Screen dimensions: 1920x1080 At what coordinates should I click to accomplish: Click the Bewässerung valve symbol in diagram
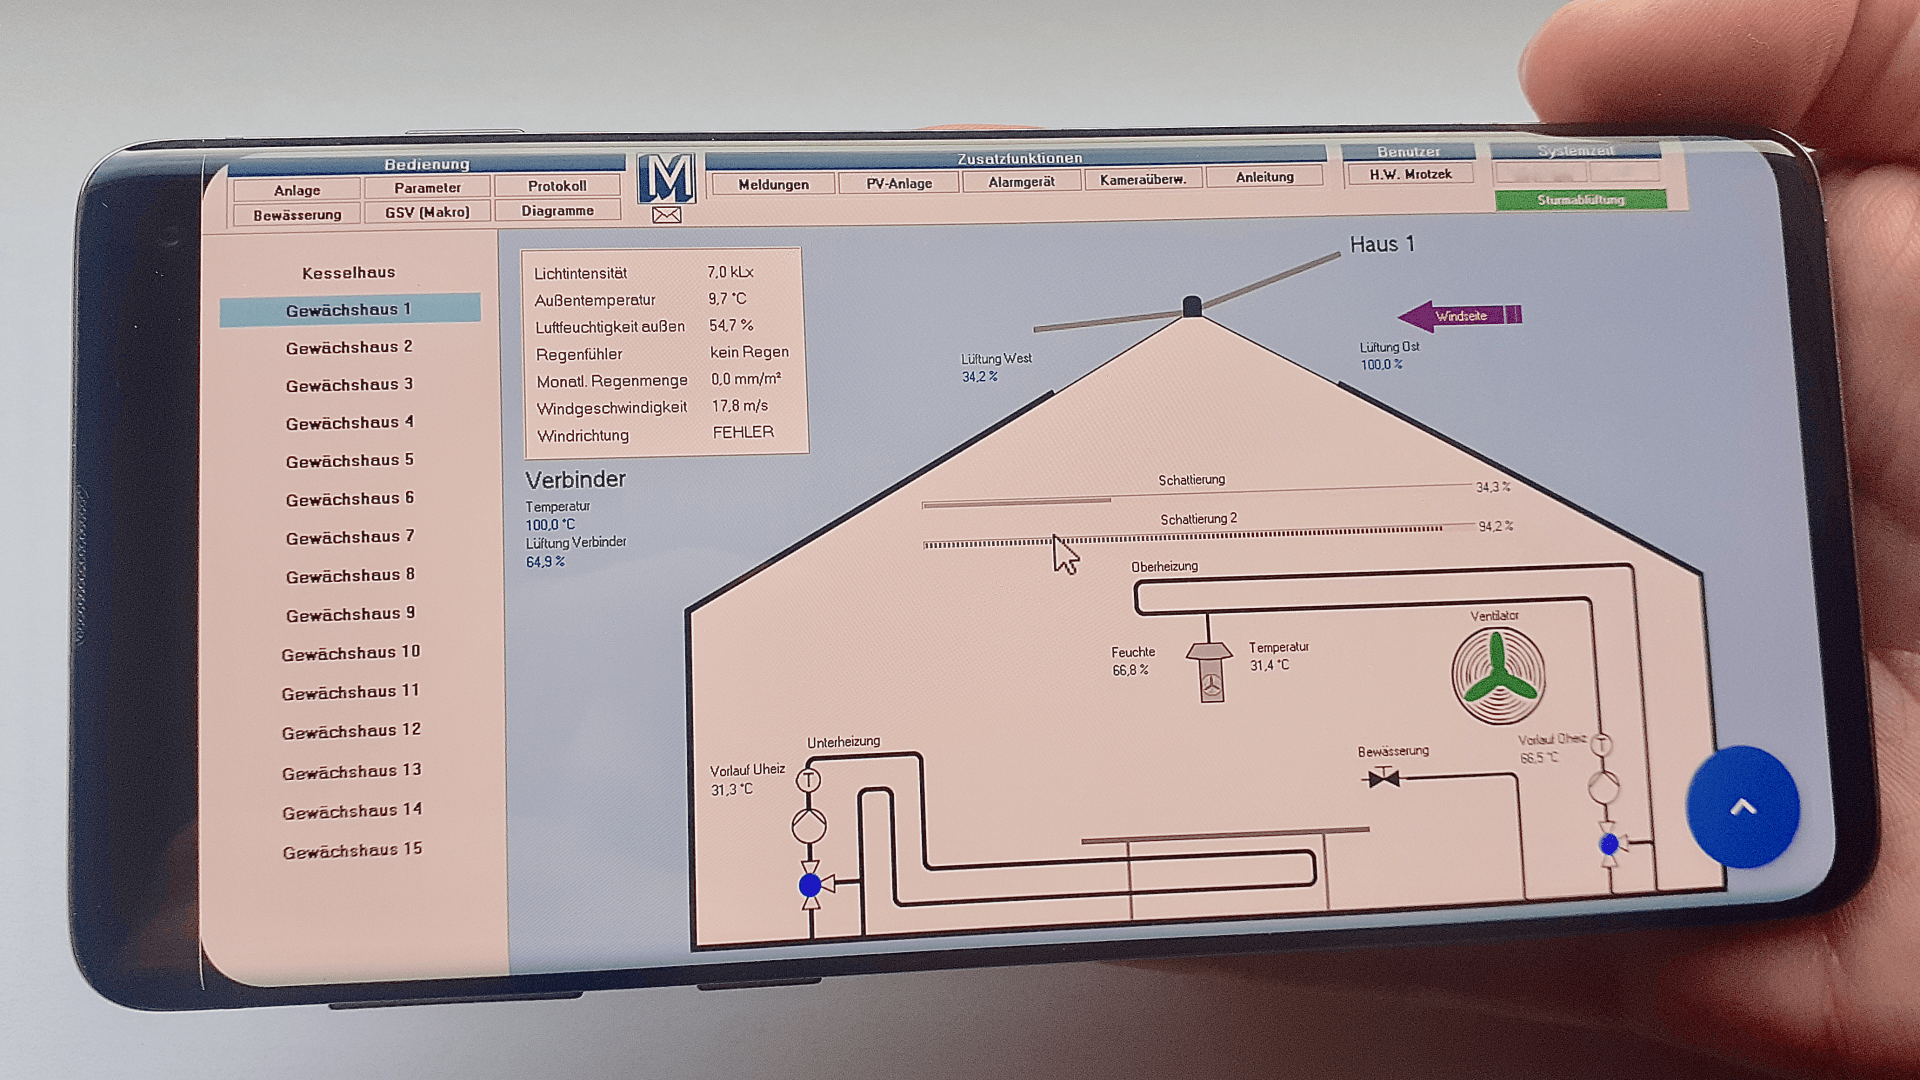[x=1385, y=777]
